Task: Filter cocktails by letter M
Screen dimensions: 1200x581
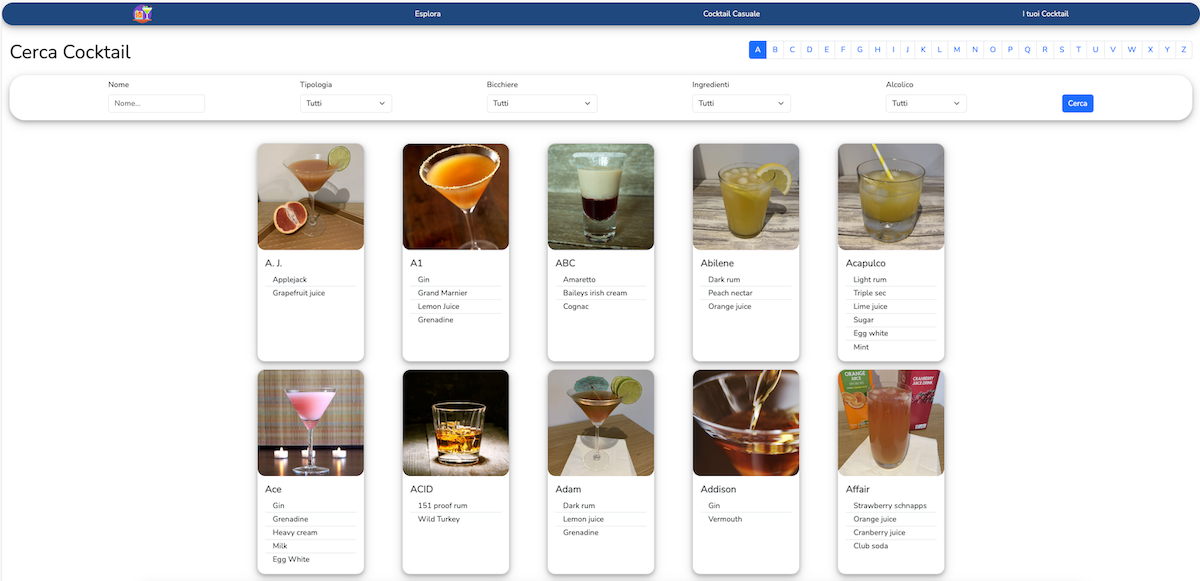Action: pos(957,50)
